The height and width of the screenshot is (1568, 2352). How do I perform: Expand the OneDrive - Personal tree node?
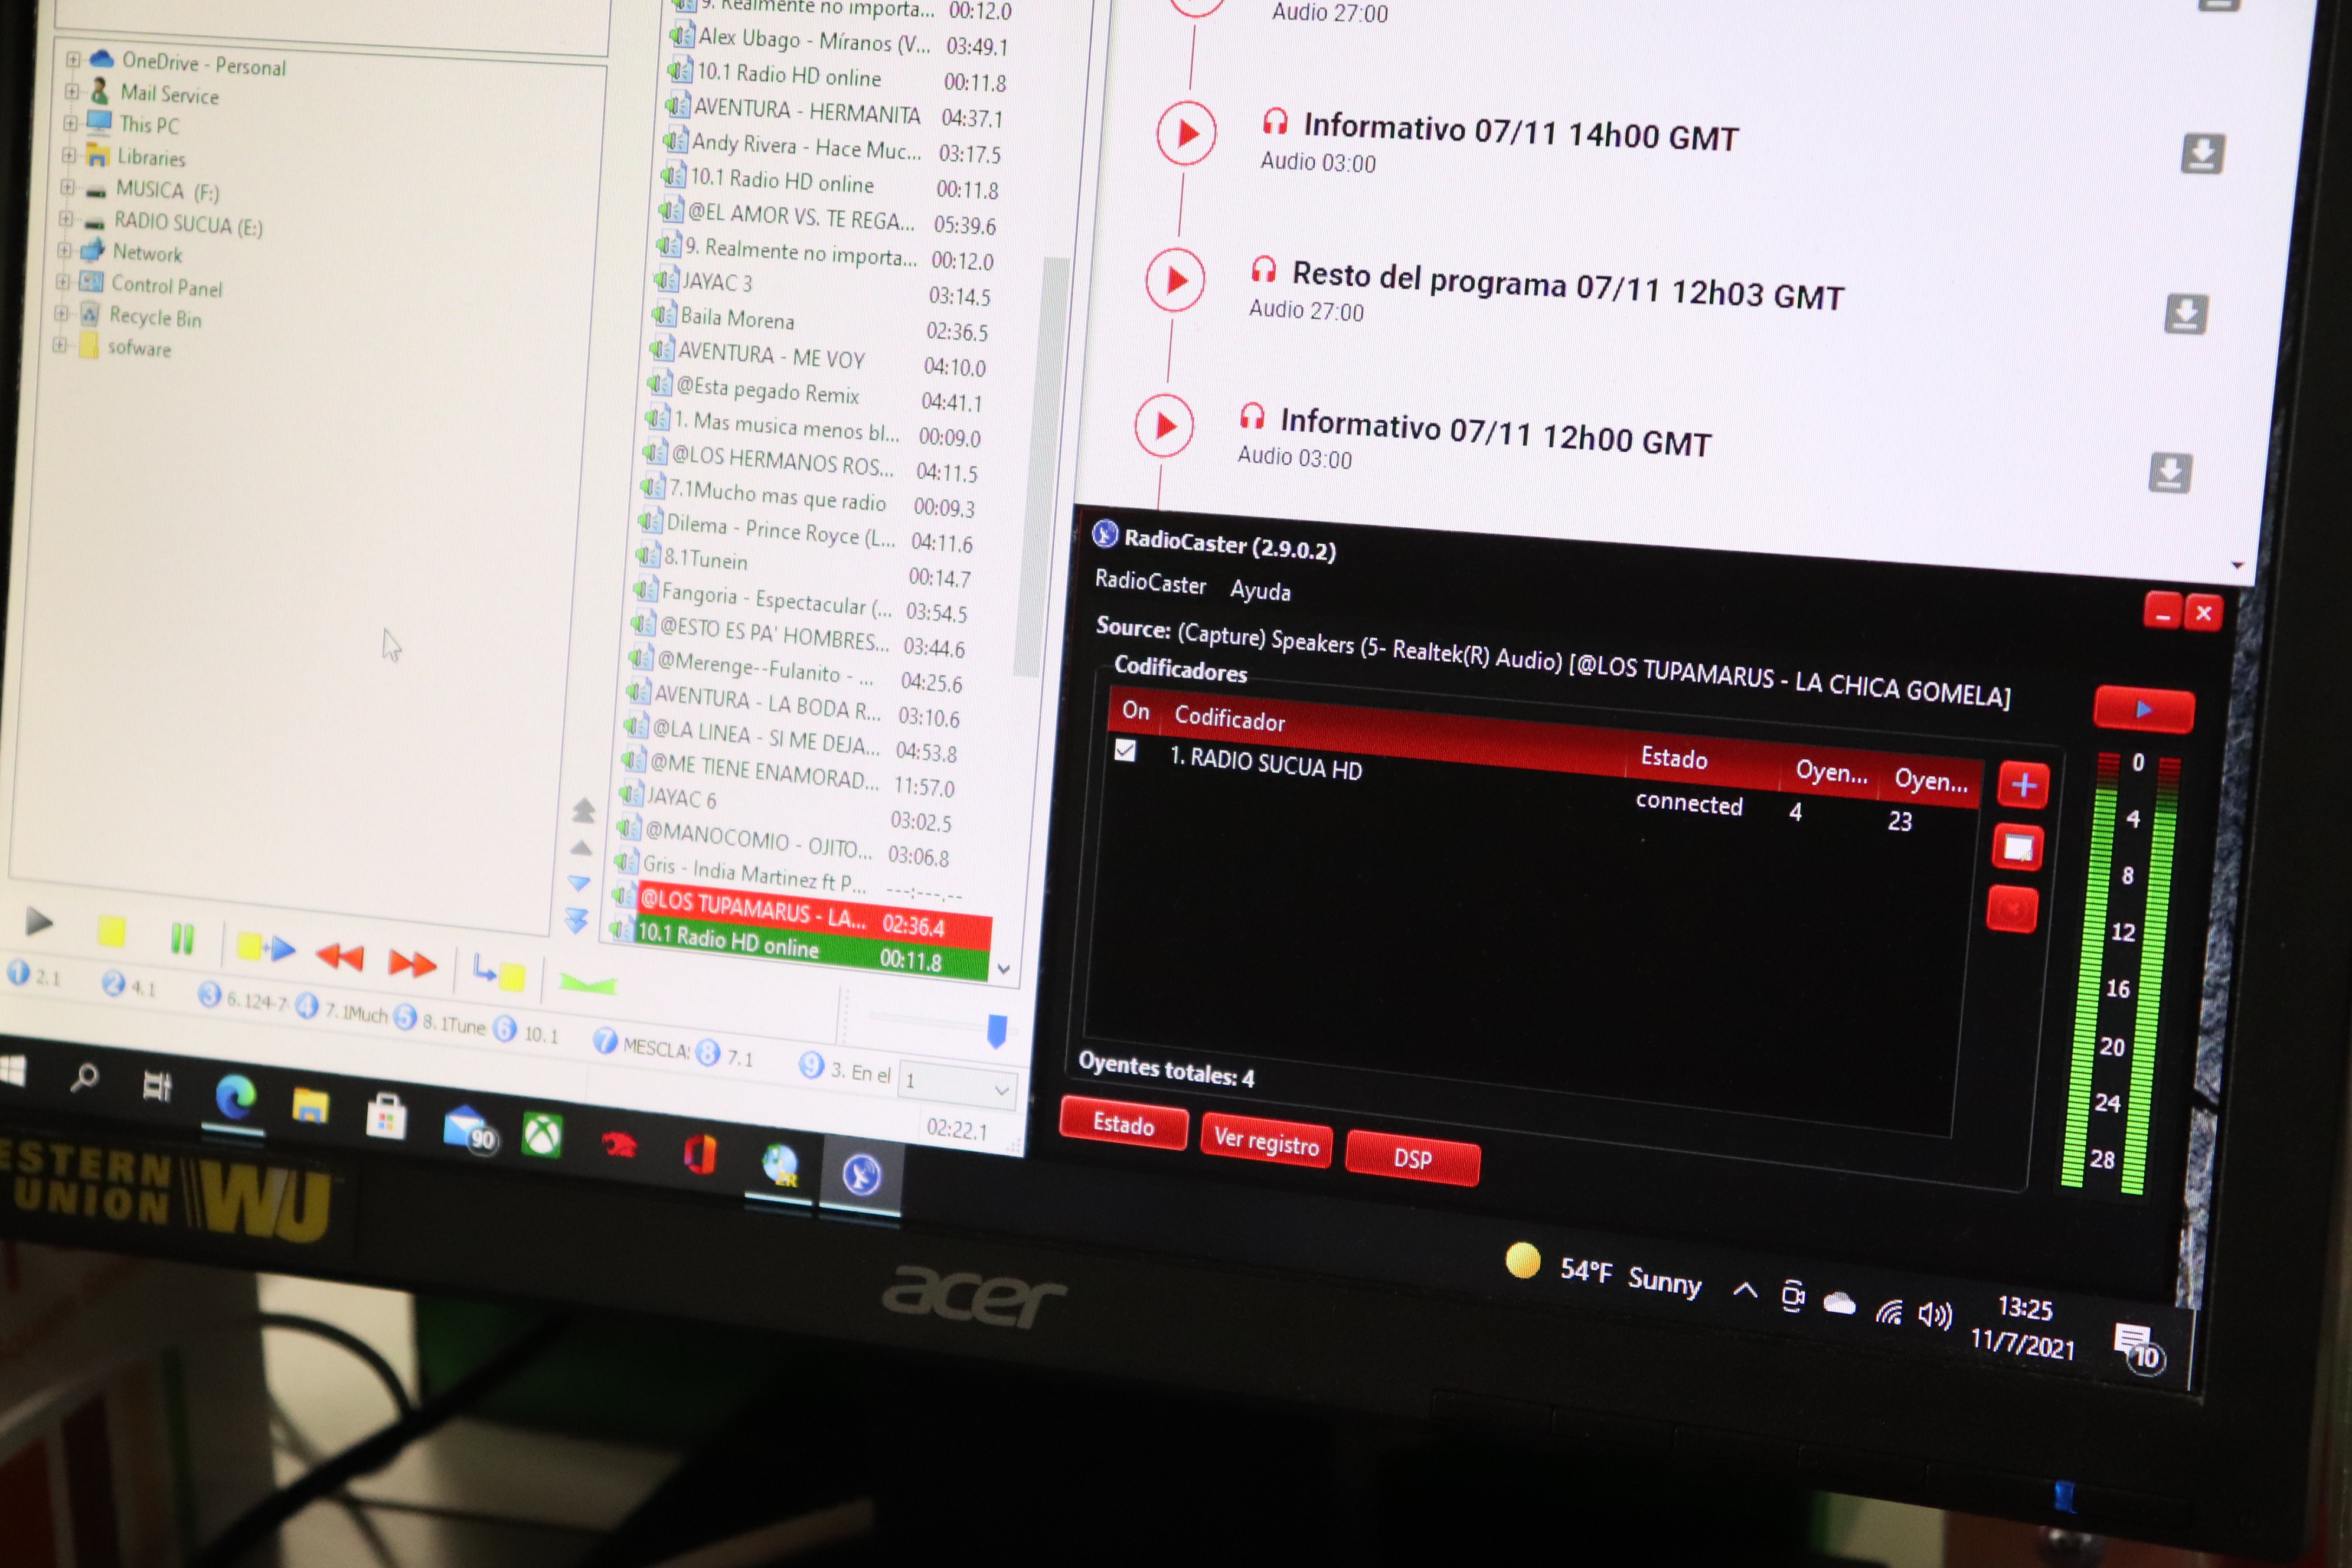tap(73, 59)
